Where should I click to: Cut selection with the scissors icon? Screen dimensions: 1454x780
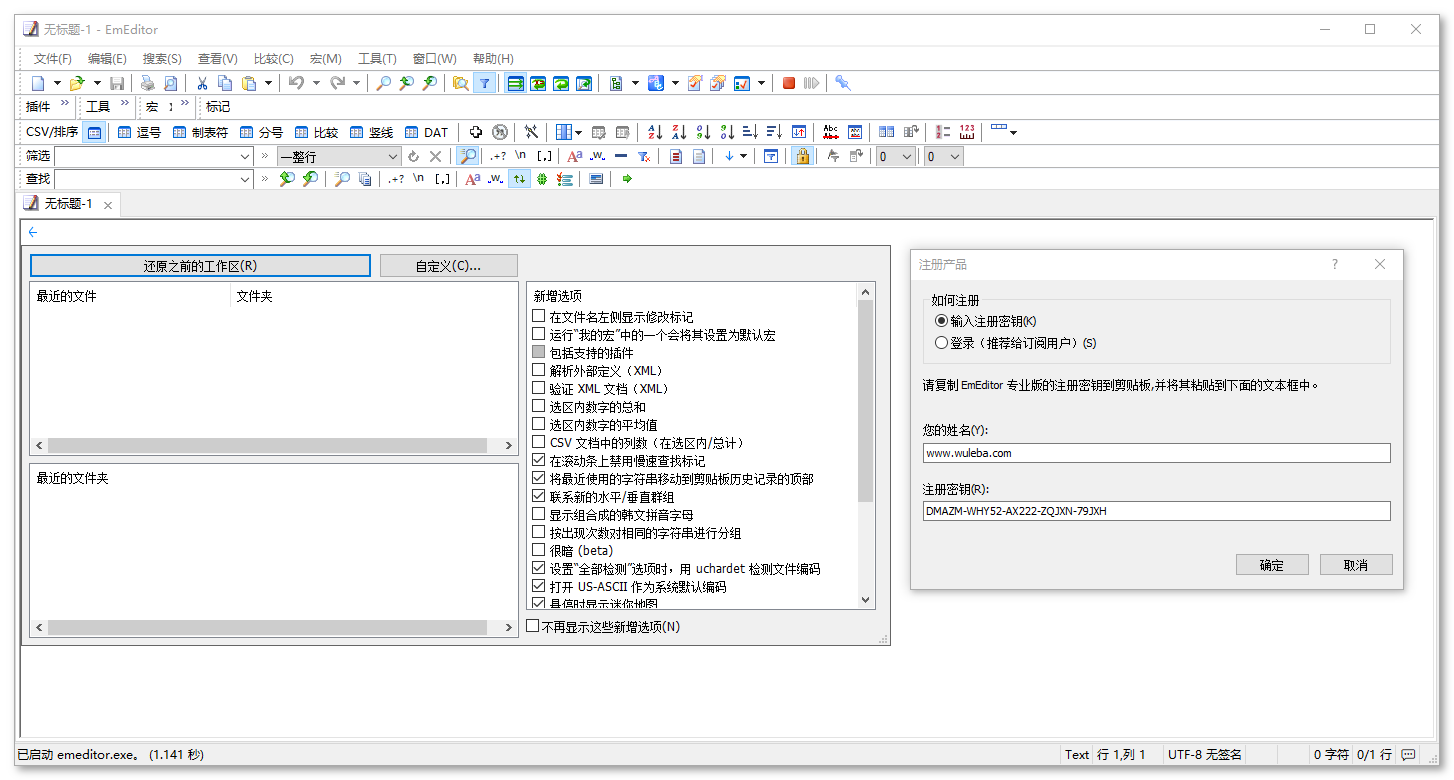point(202,83)
